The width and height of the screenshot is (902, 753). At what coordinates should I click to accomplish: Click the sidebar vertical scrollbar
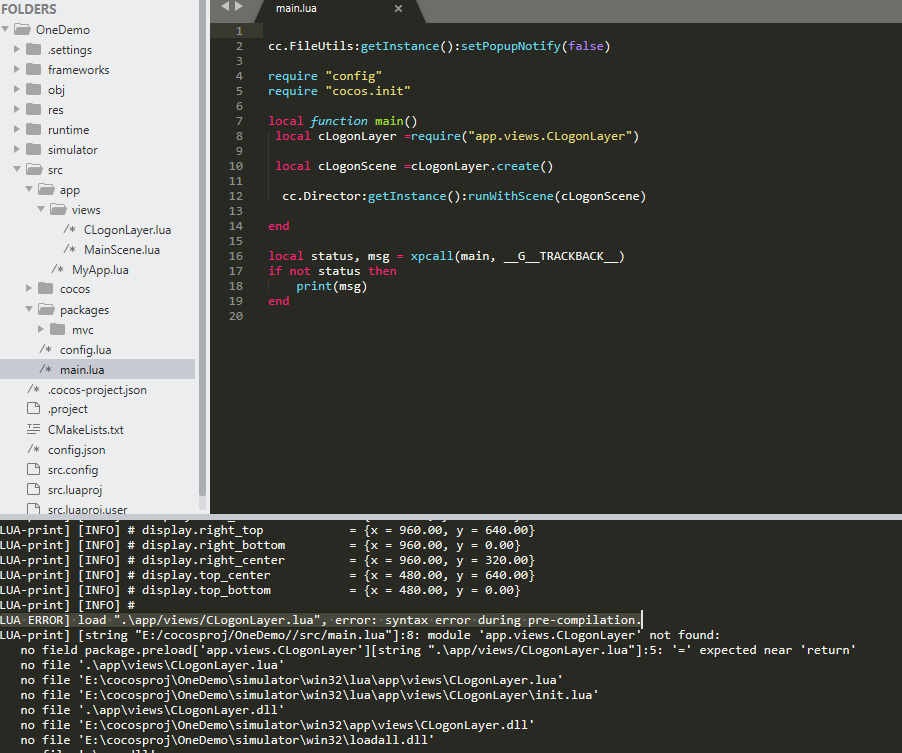click(202, 247)
